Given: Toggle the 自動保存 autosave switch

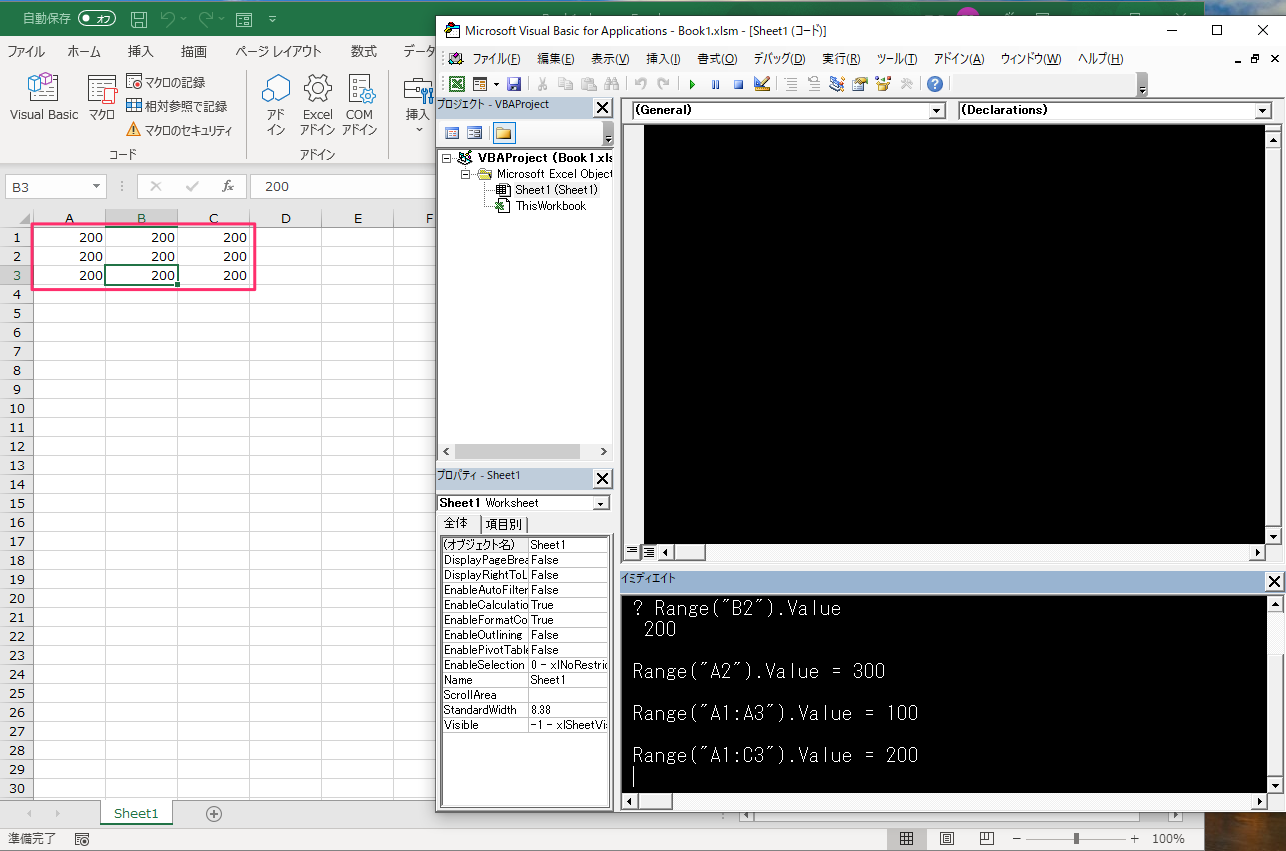Looking at the screenshot, I should tap(97, 18).
